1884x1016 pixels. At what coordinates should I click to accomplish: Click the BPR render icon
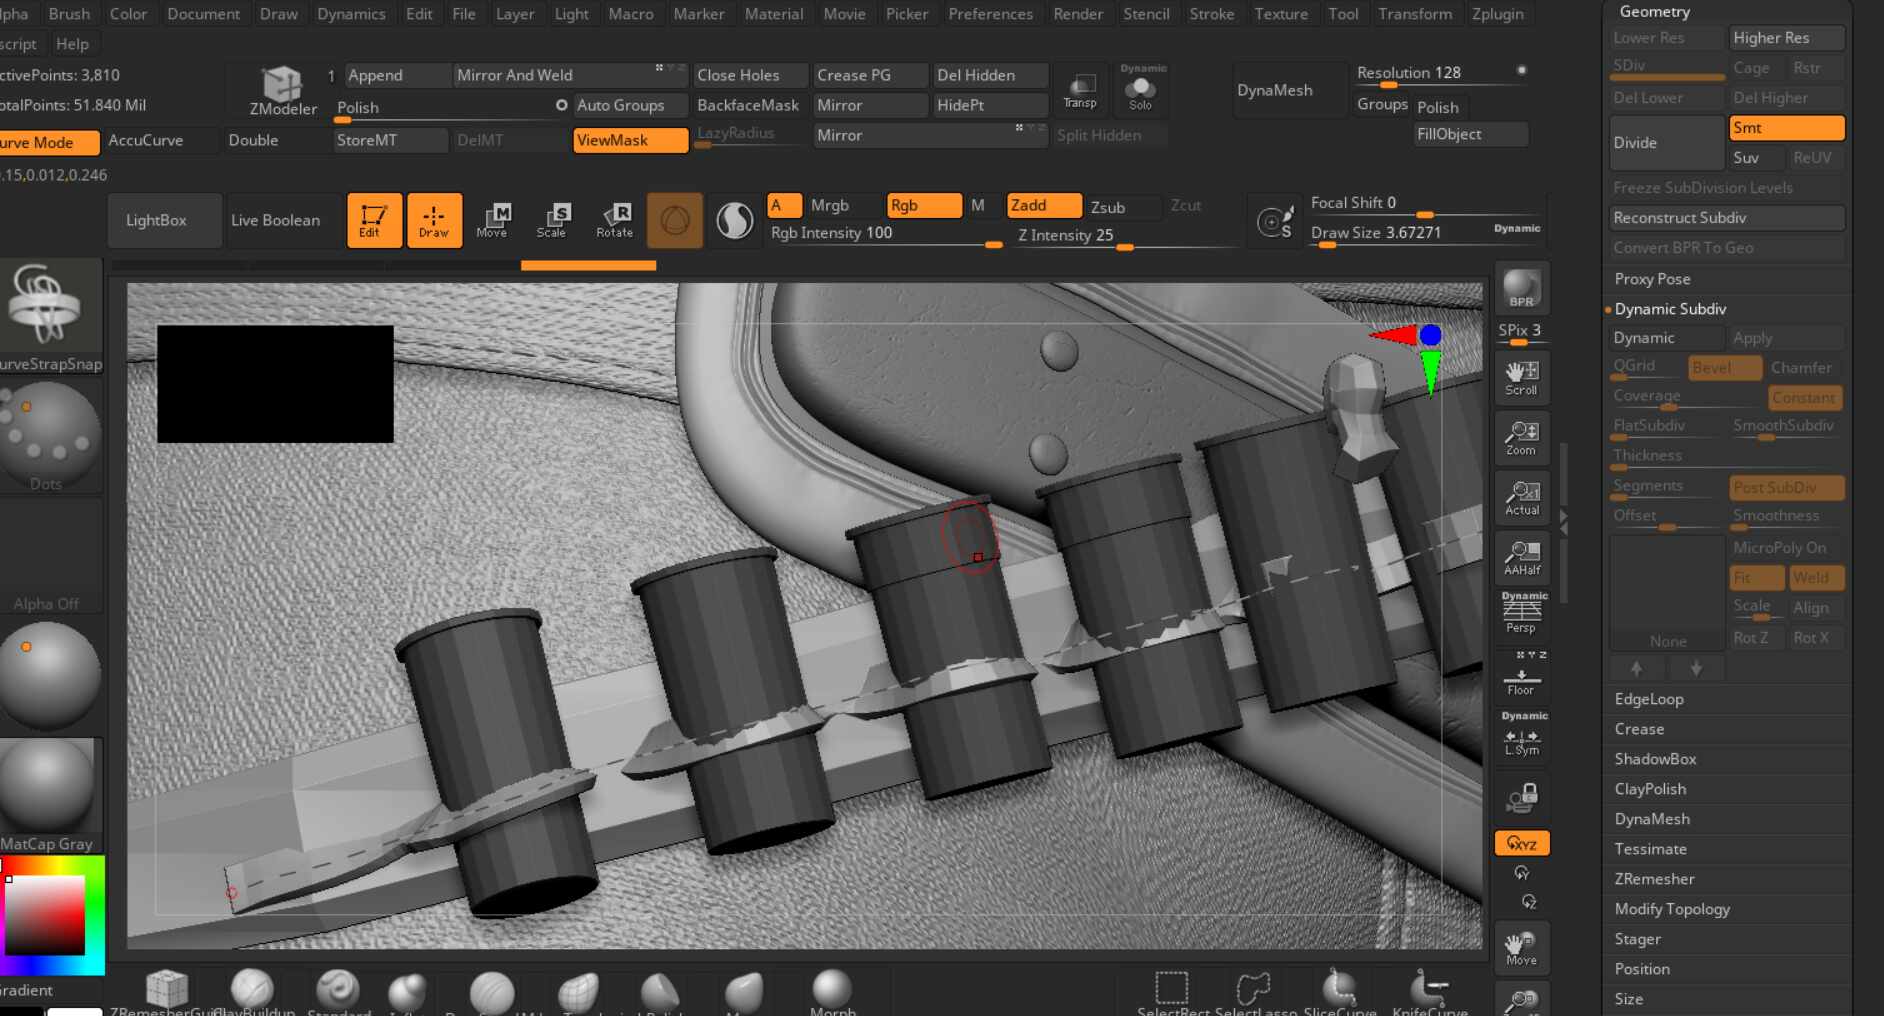[1521, 288]
